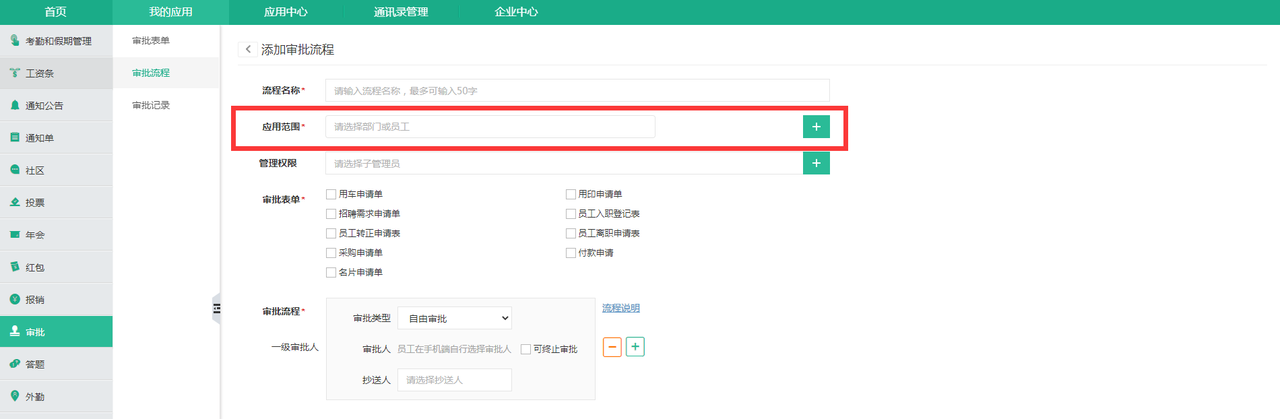The width and height of the screenshot is (1280, 419).
Task: Remove approver level with orange minus button
Action: [612, 346]
